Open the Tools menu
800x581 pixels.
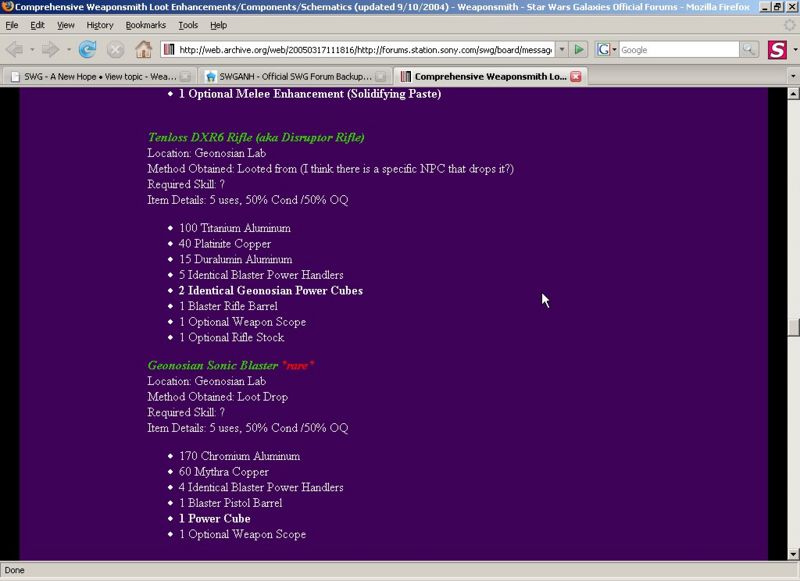pos(188,25)
